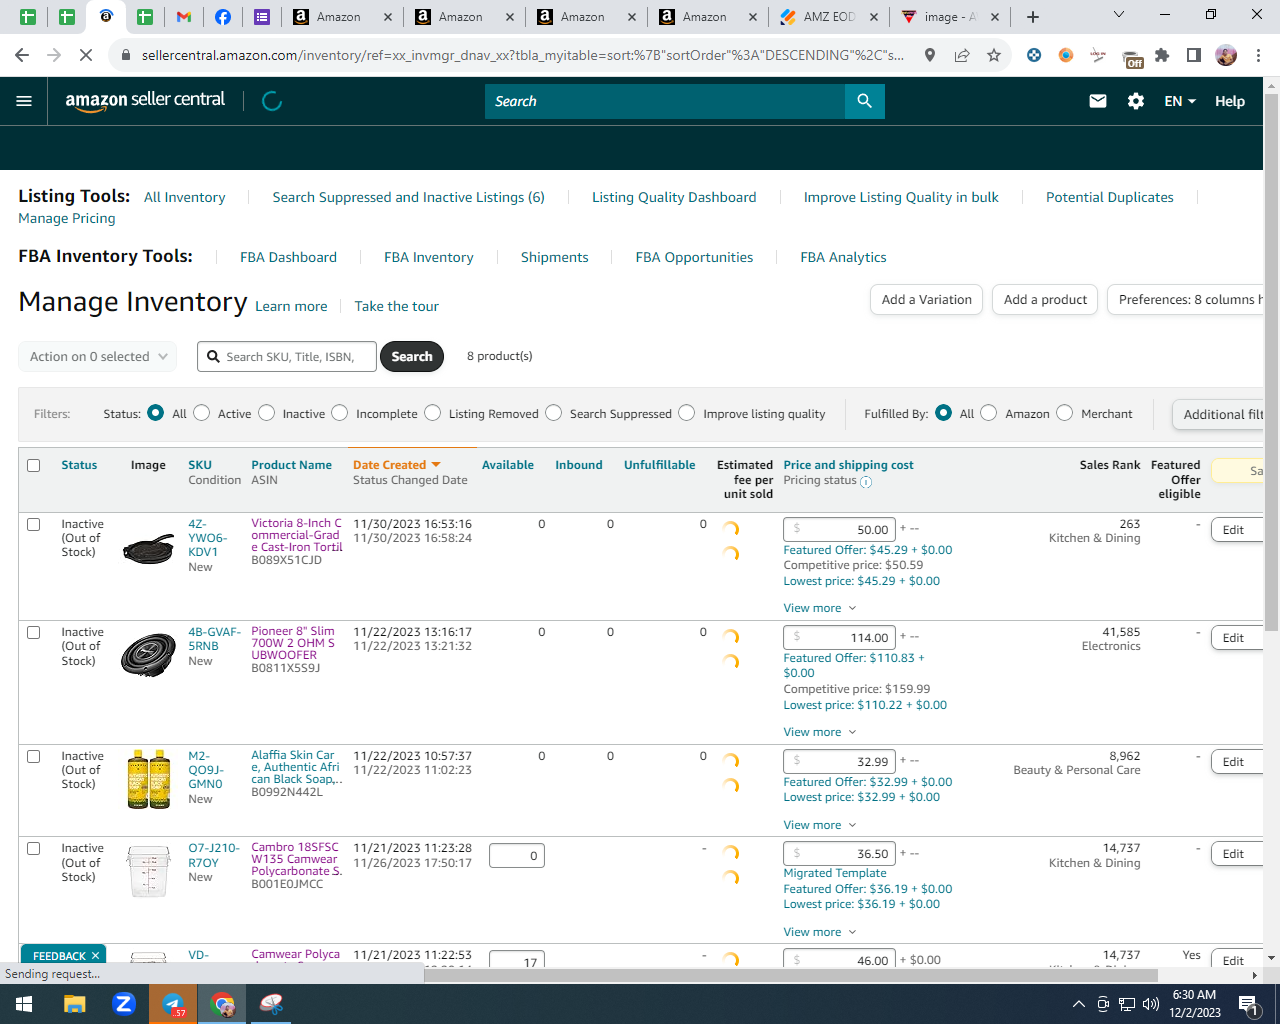Check the Alaffia Black Soap row checkbox
Screen dimensions: 1280x1024
coord(33,756)
